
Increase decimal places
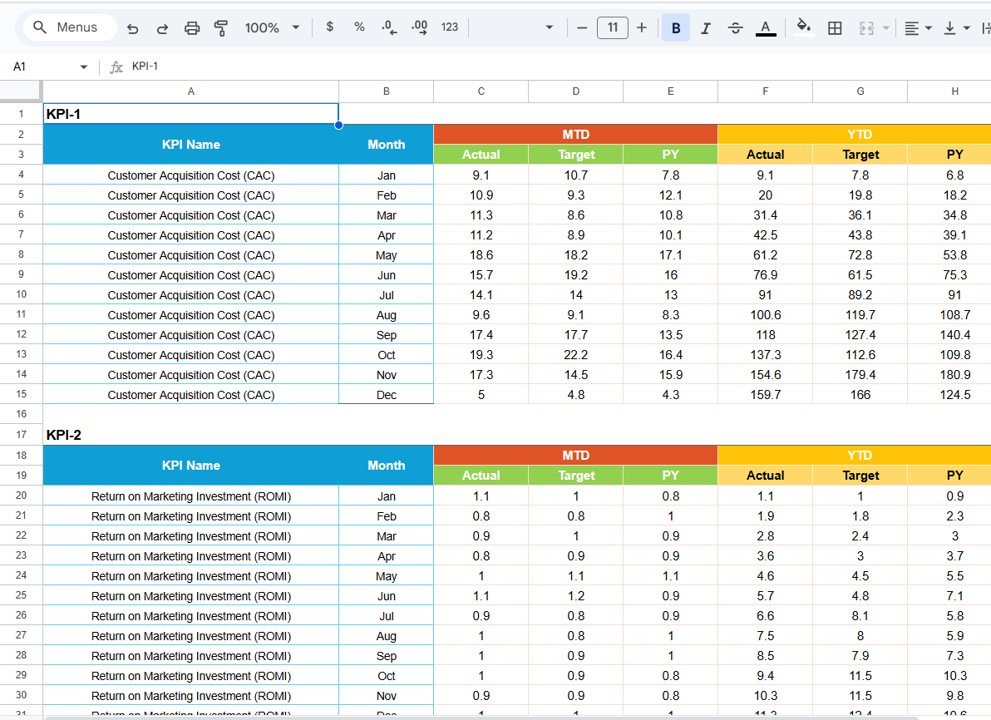pyautogui.click(x=419, y=27)
